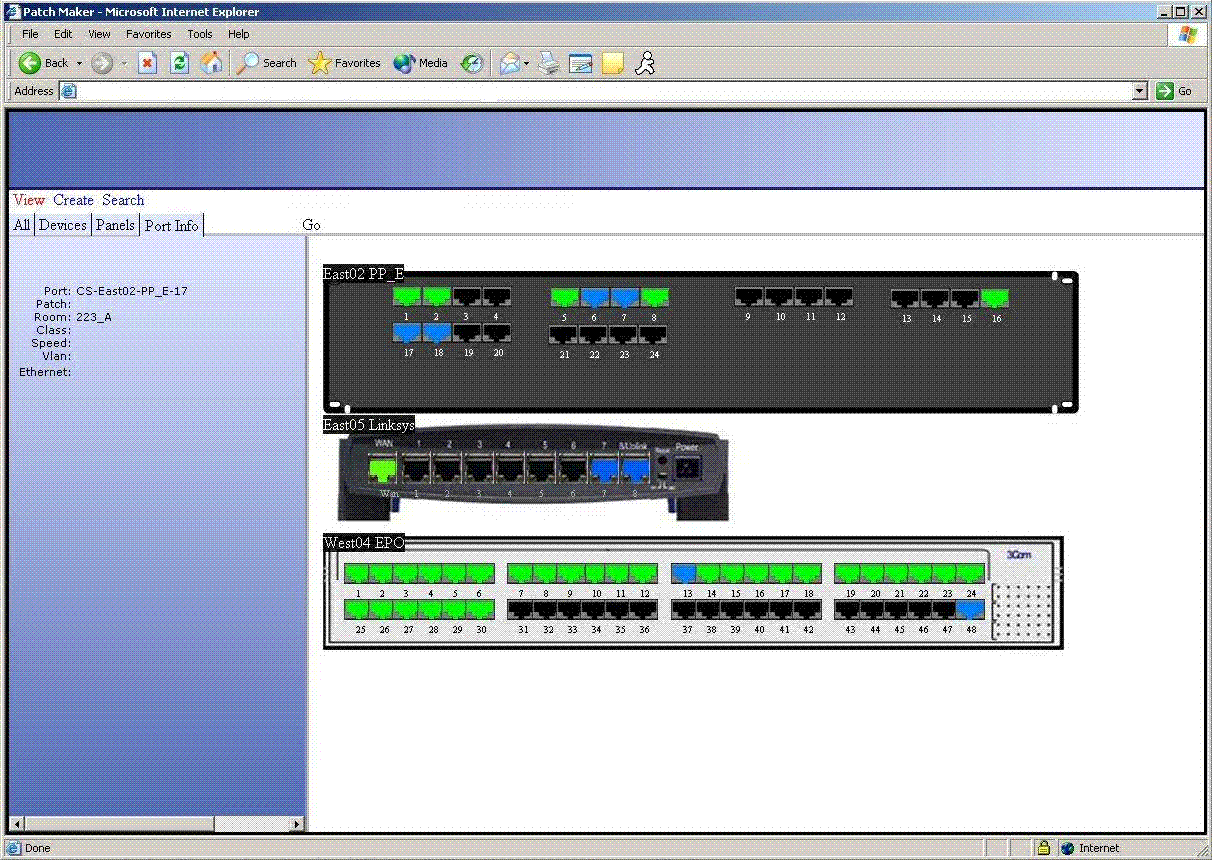Open the Mail button dropdown
Image resolution: width=1212 pixels, height=860 pixels.
[x=526, y=63]
